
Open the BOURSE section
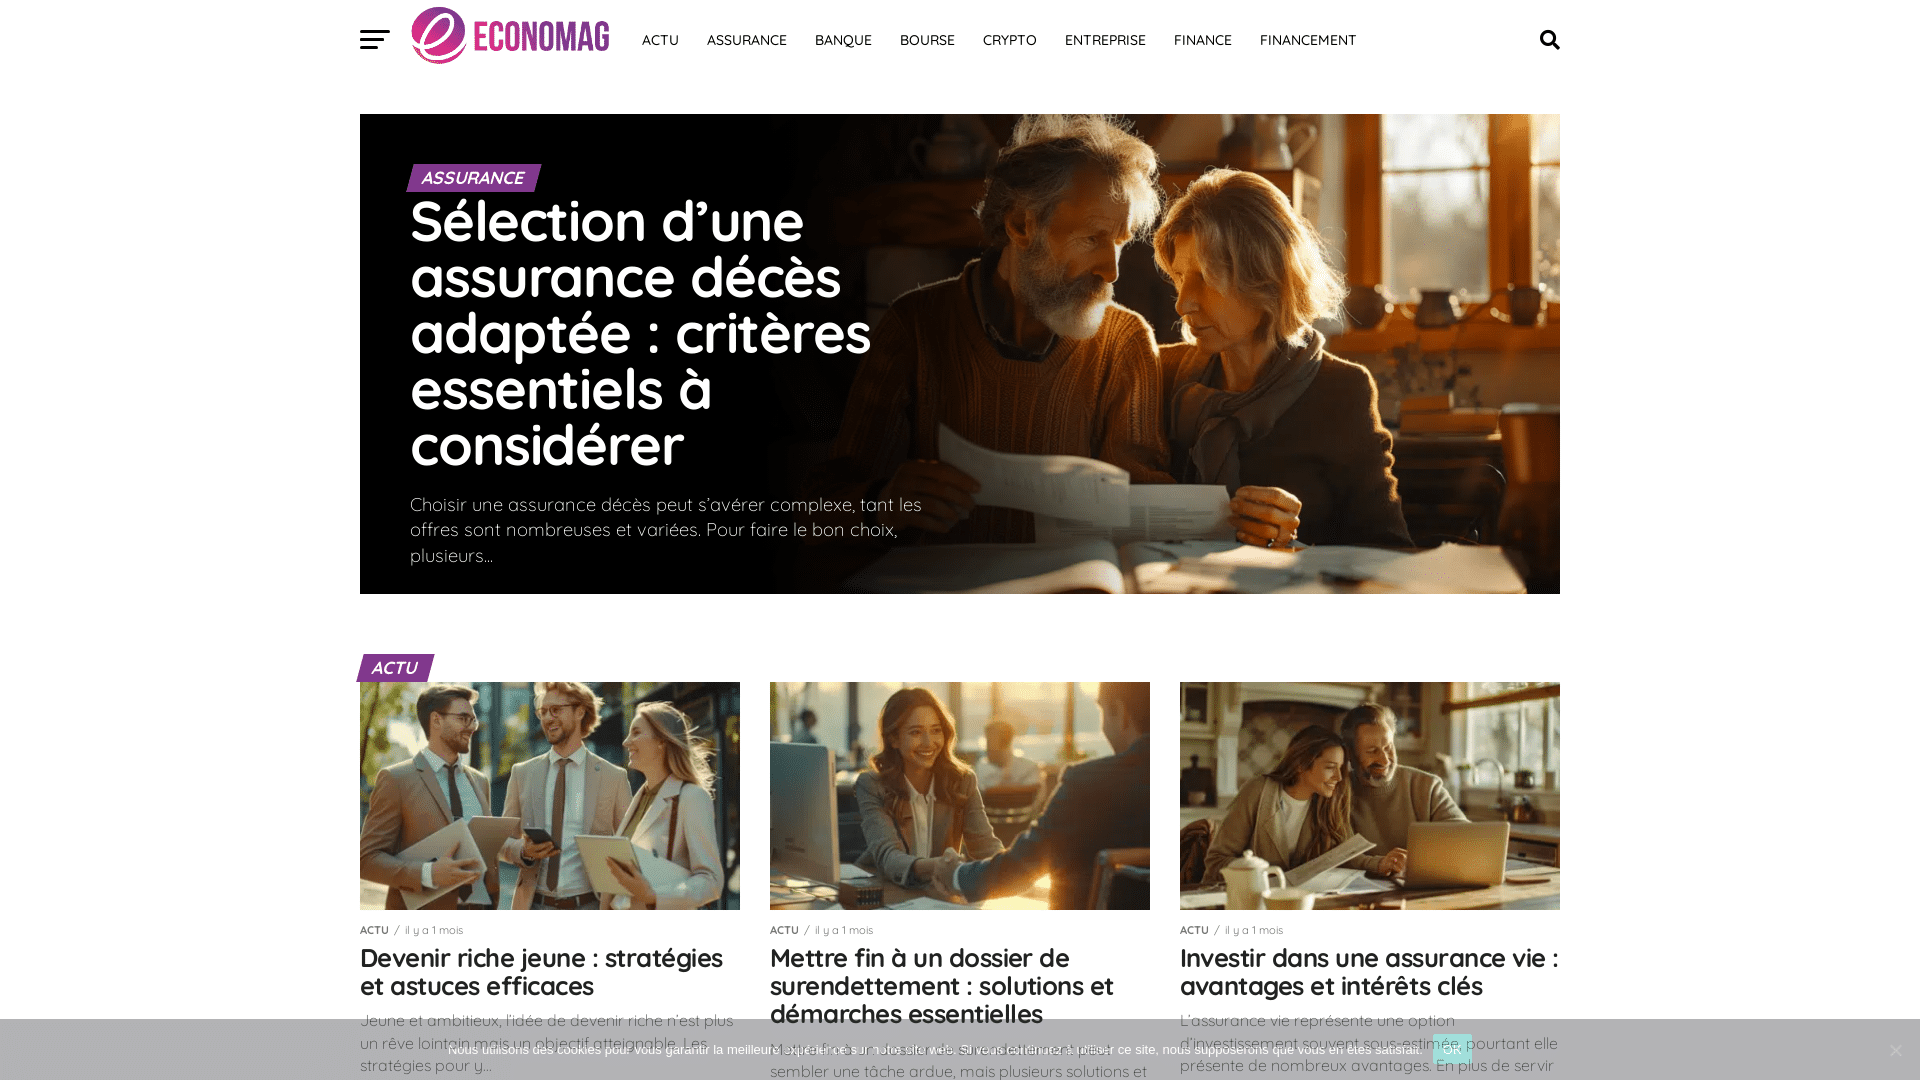[x=927, y=40]
